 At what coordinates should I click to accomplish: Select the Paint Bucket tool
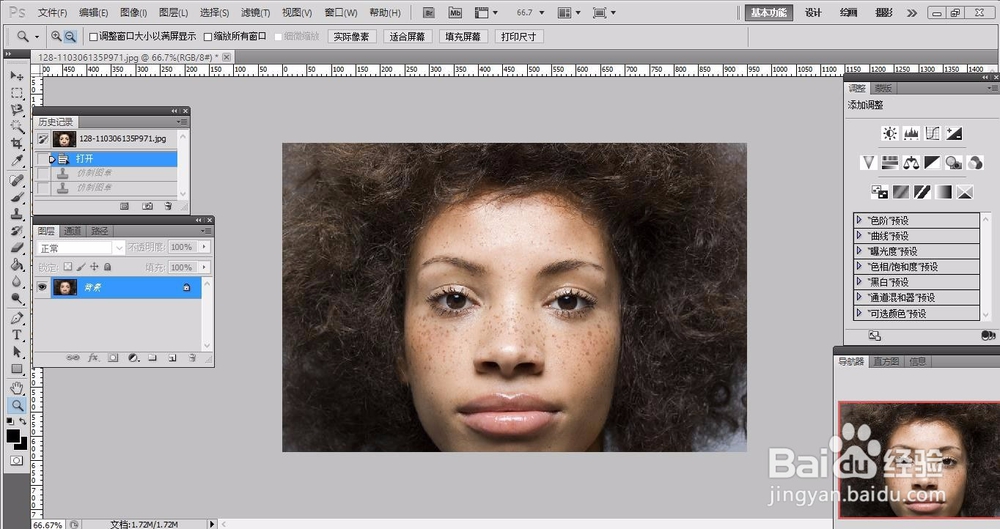[17, 264]
